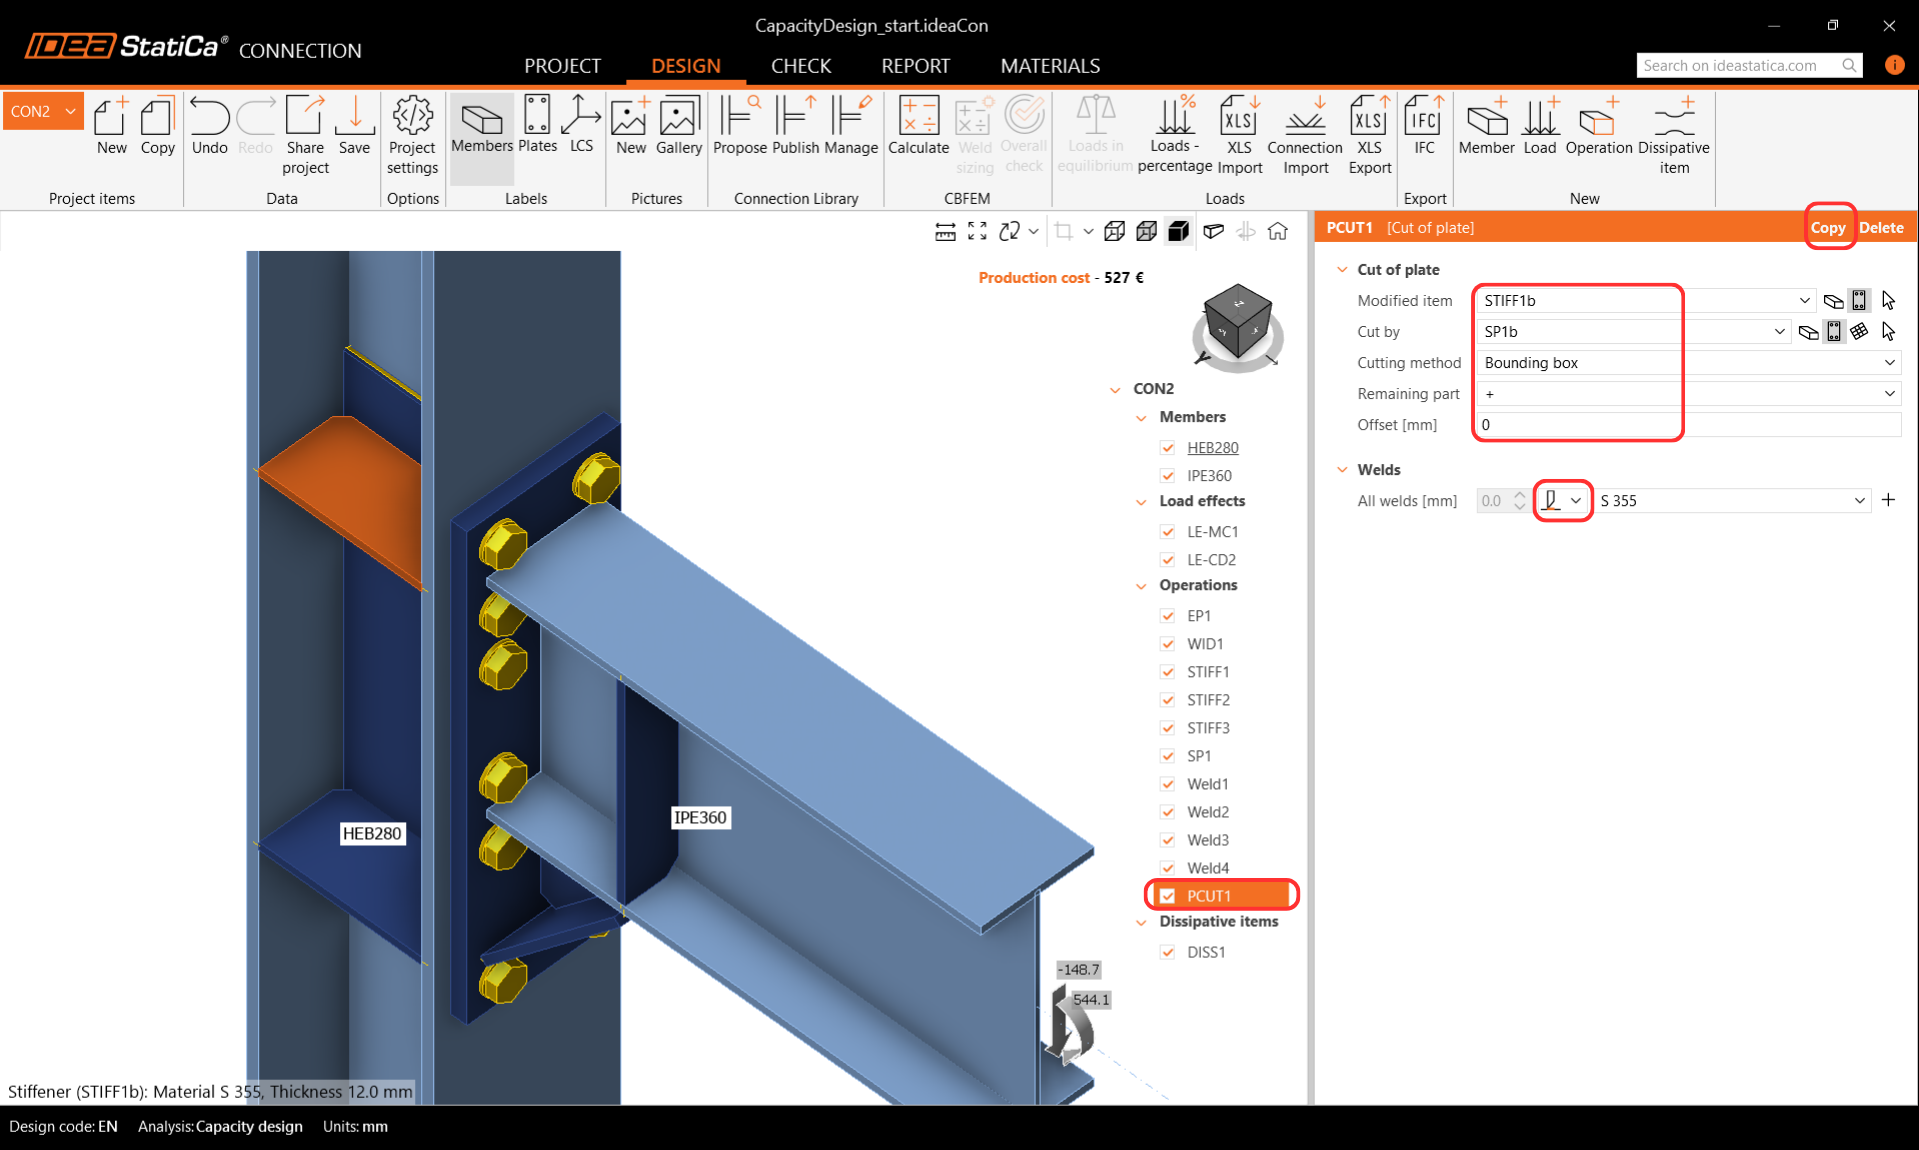1919x1150 pixels.
Task: Increase the All welds value with the stepper
Action: click(x=1519, y=494)
